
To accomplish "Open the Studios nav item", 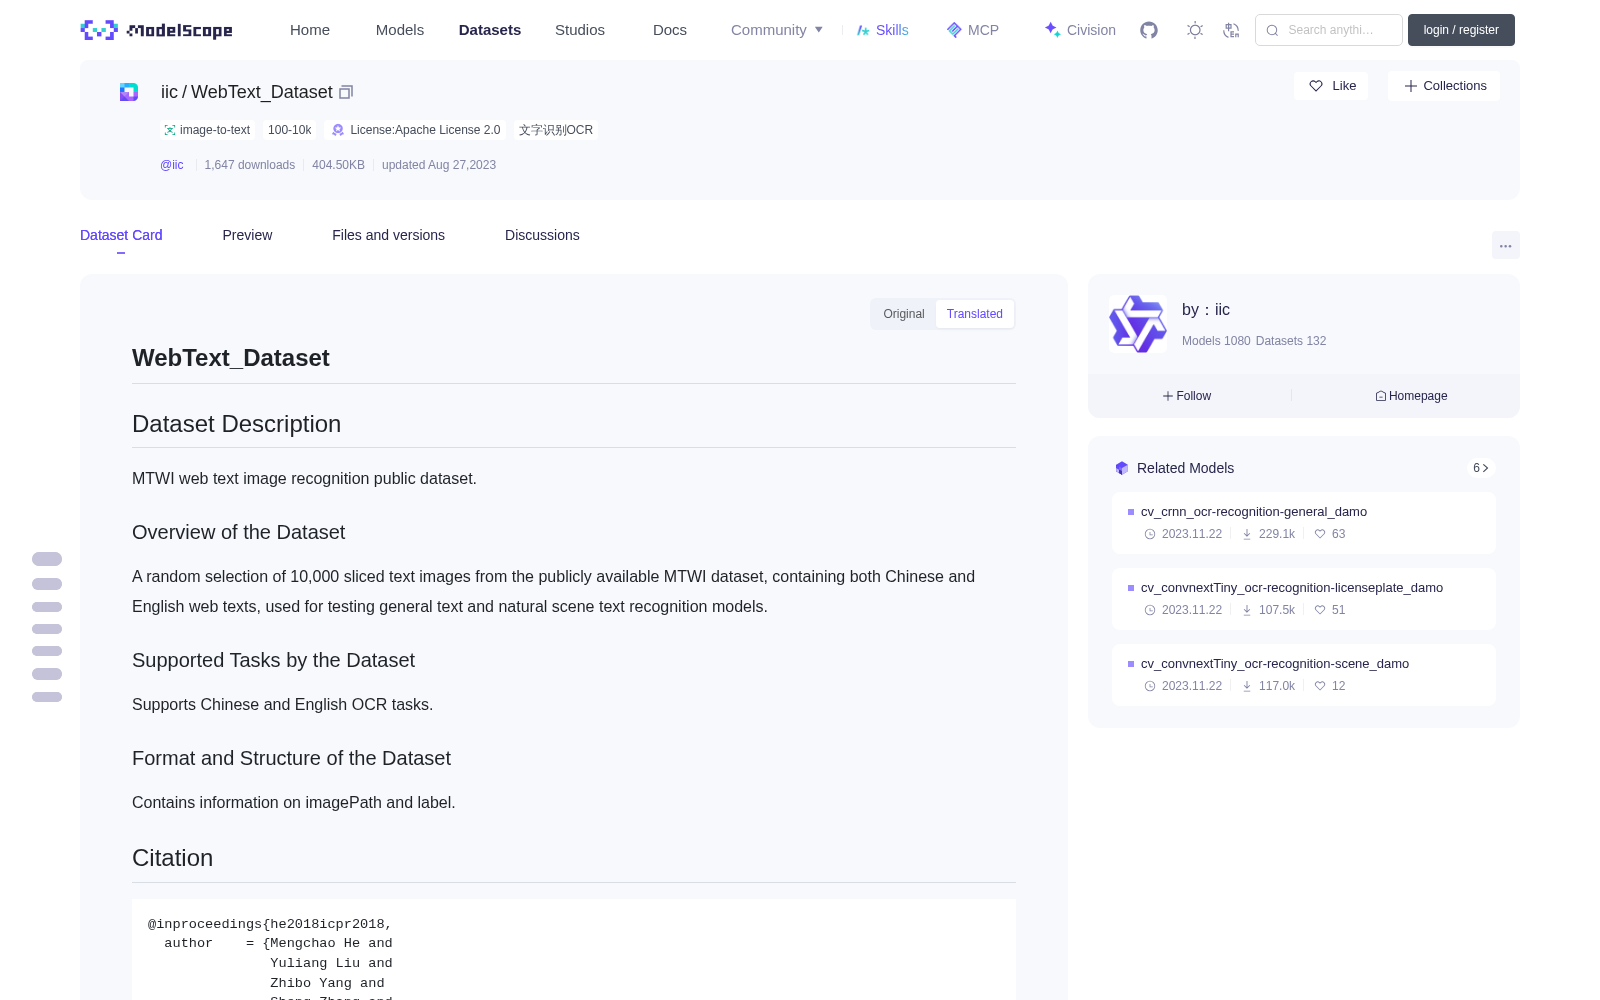I will [580, 30].
